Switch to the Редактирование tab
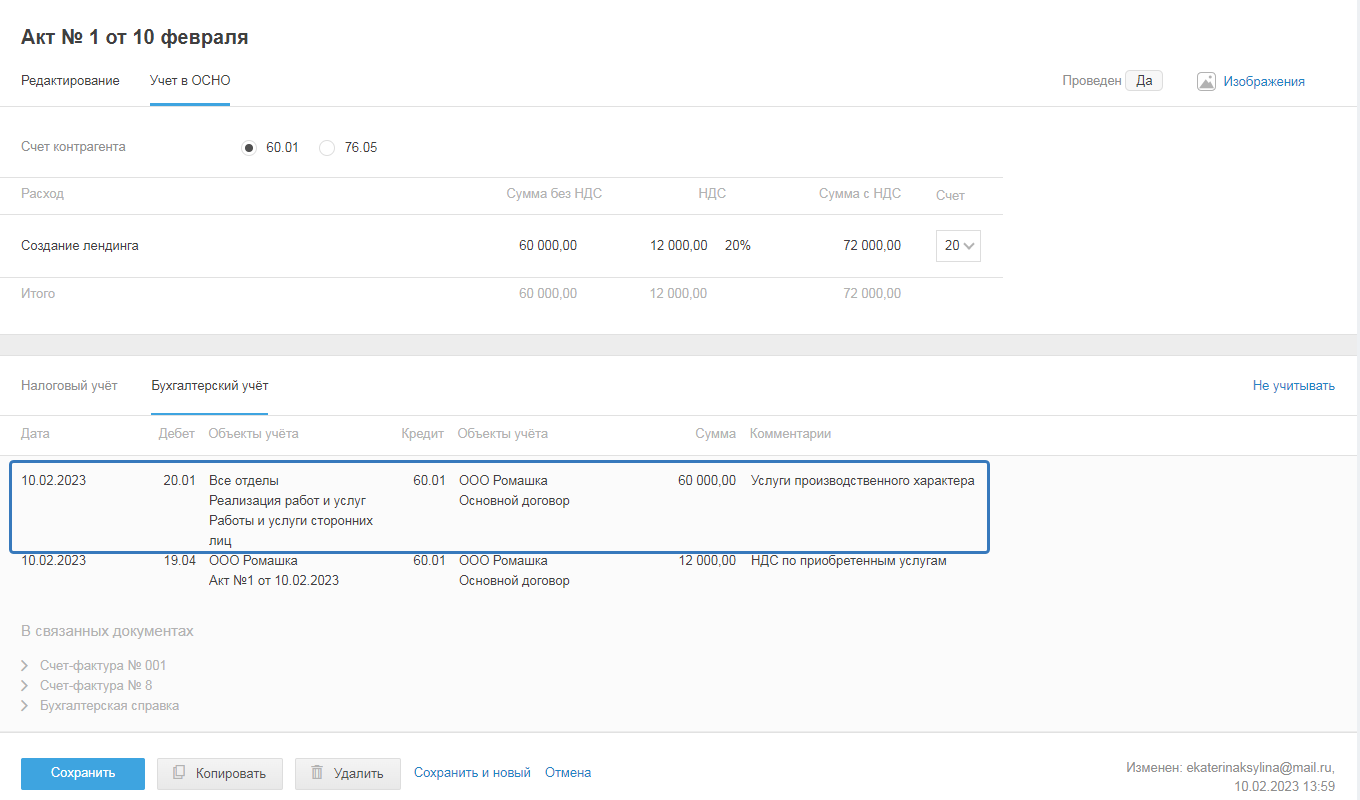The height and width of the screenshot is (800, 1360). 70,81
